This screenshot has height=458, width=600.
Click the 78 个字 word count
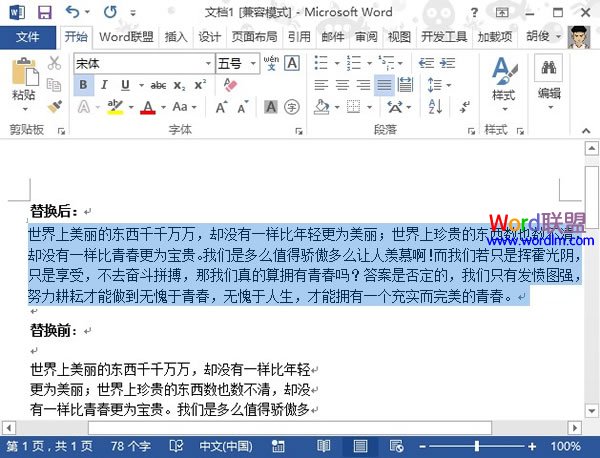tap(130, 445)
